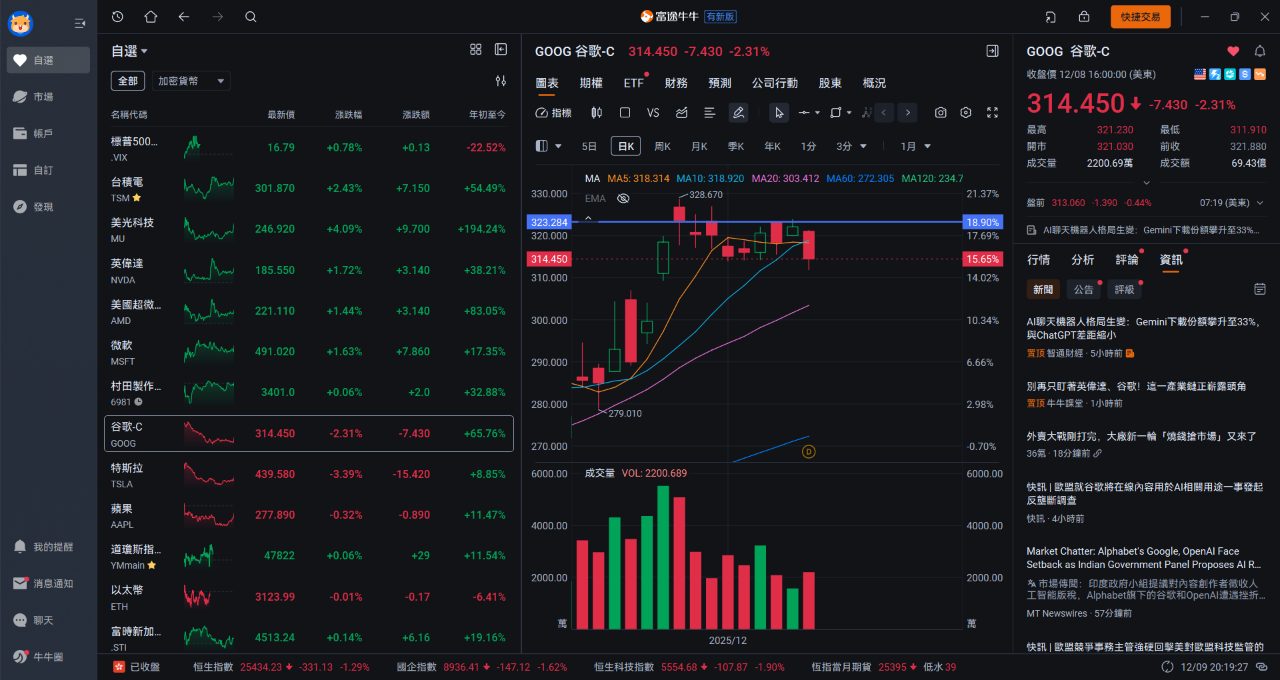
Task: Click the lock screen icon in title bar
Action: (1084, 17)
